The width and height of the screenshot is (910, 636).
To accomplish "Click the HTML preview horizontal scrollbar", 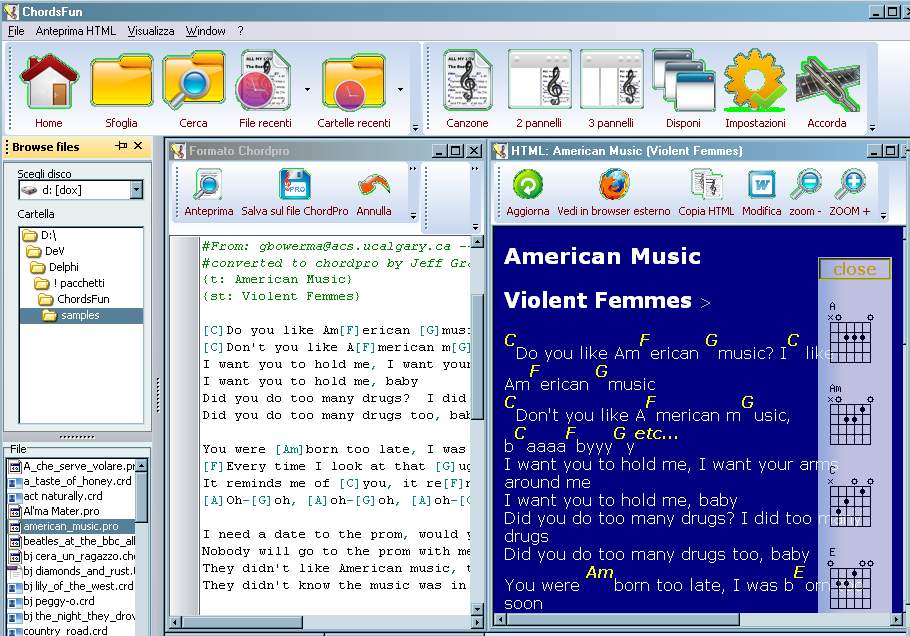I will point(696,620).
